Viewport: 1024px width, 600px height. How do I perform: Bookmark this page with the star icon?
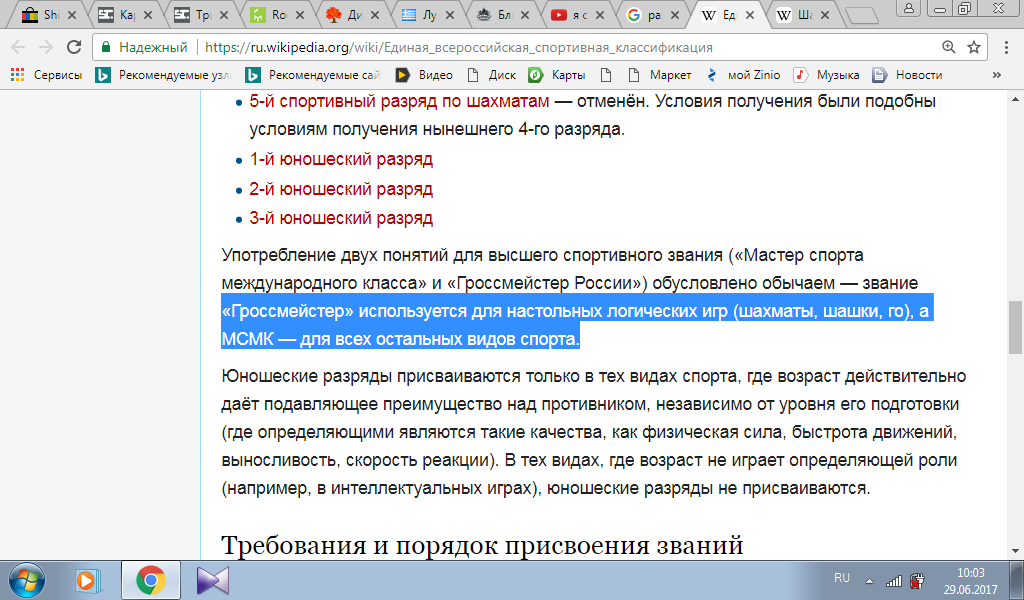click(x=974, y=47)
